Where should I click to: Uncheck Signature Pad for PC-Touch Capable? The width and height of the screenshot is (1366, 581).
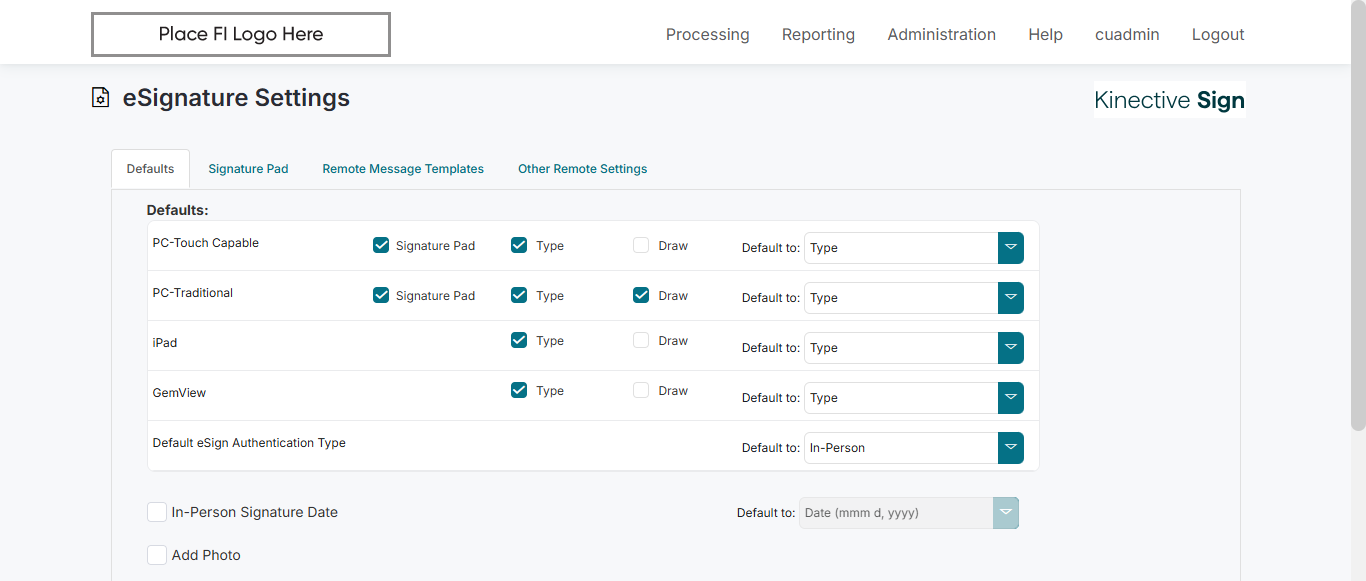(x=381, y=245)
